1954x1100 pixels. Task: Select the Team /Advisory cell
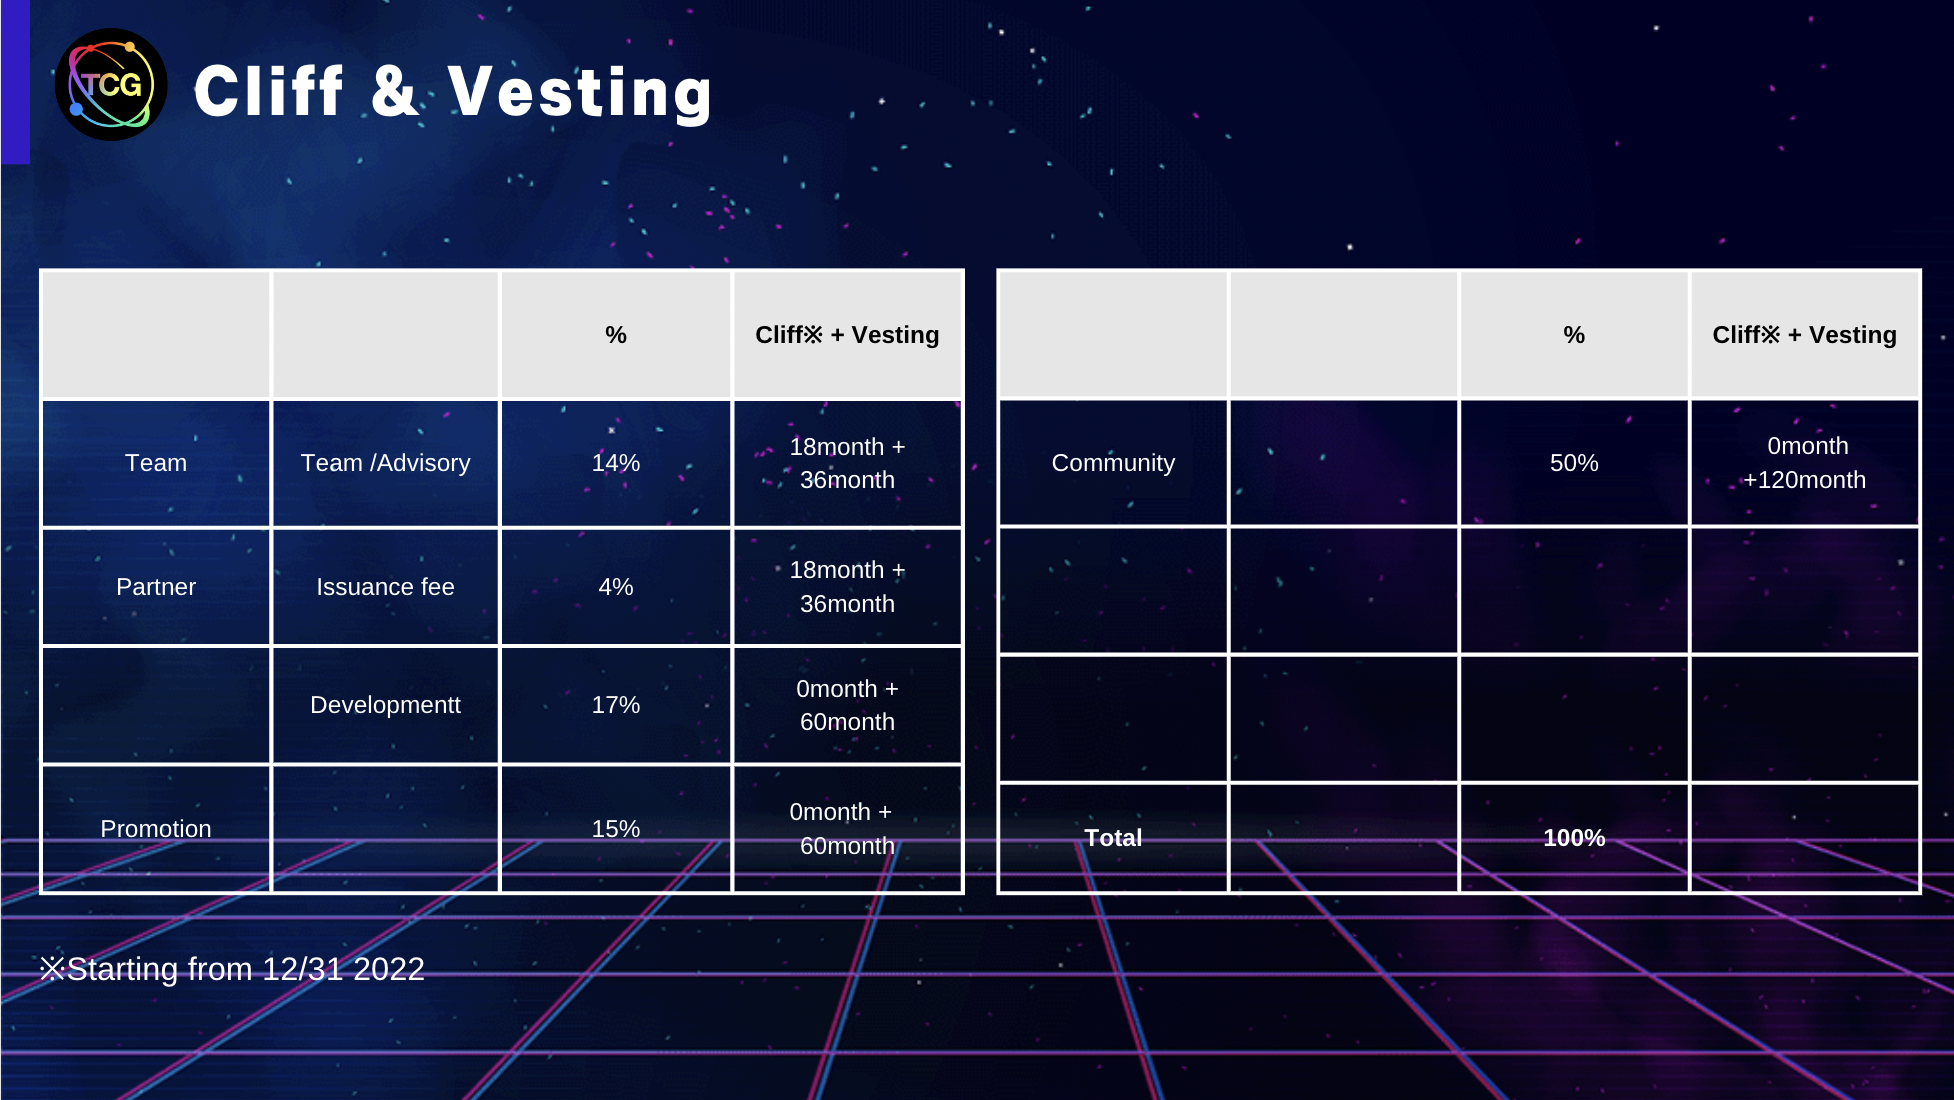point(385,463)
